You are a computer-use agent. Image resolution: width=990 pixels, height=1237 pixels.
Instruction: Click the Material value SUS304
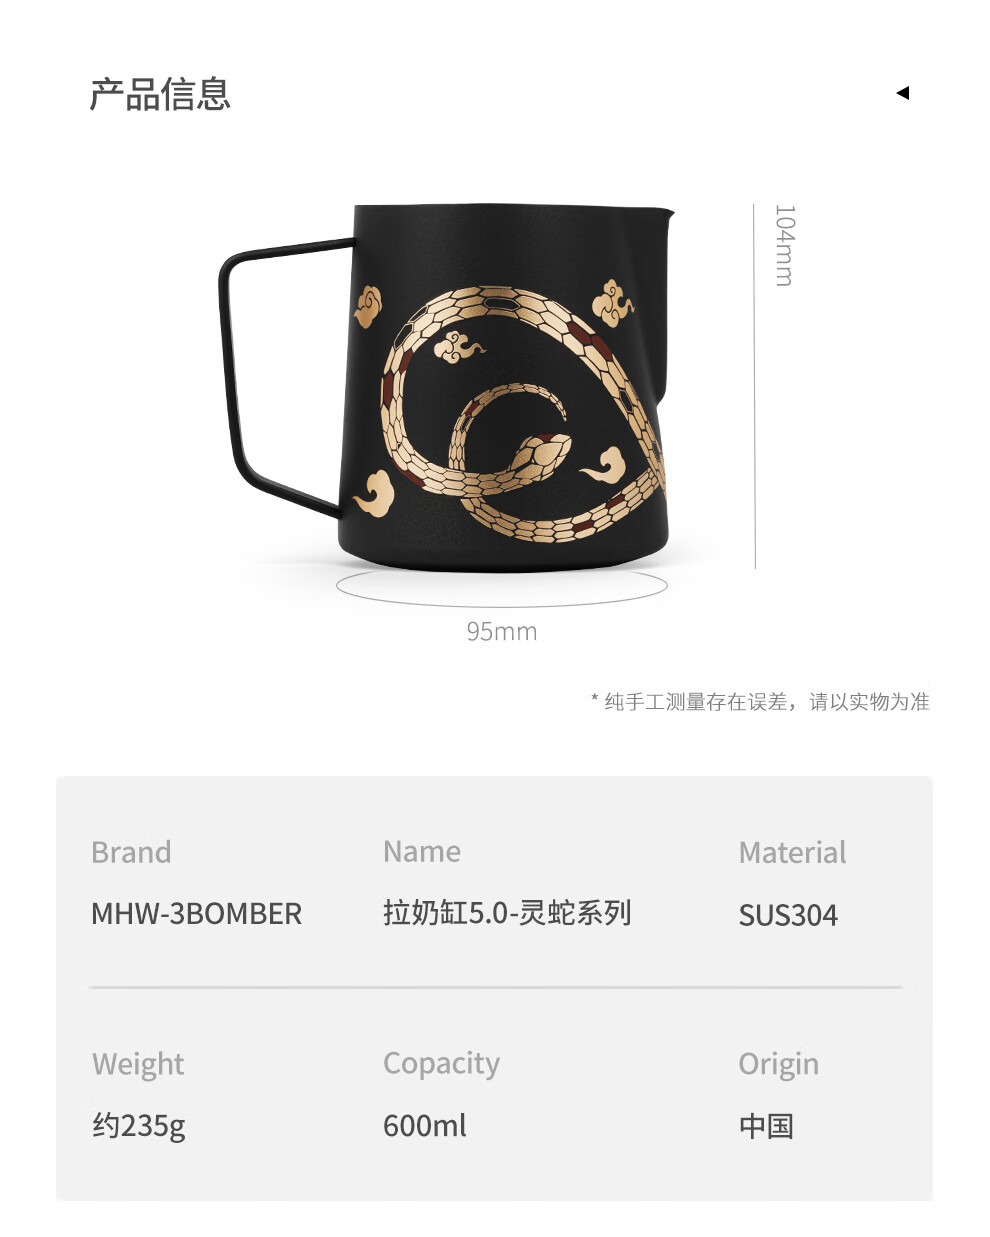coord(788,915)
